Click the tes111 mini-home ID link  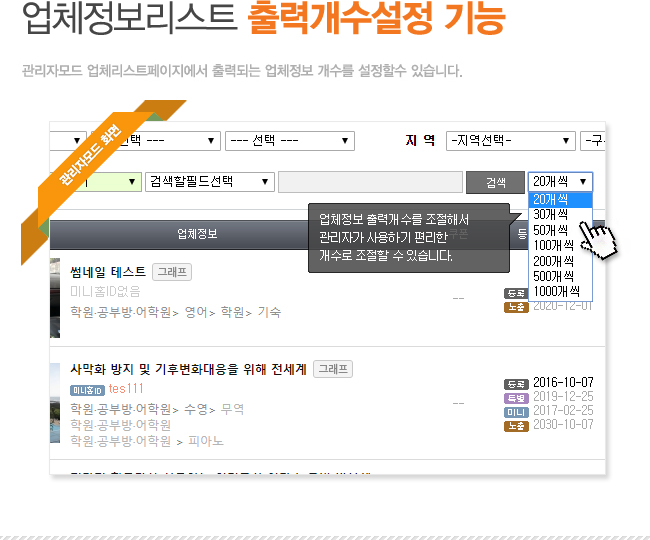(x=126, y=389)
